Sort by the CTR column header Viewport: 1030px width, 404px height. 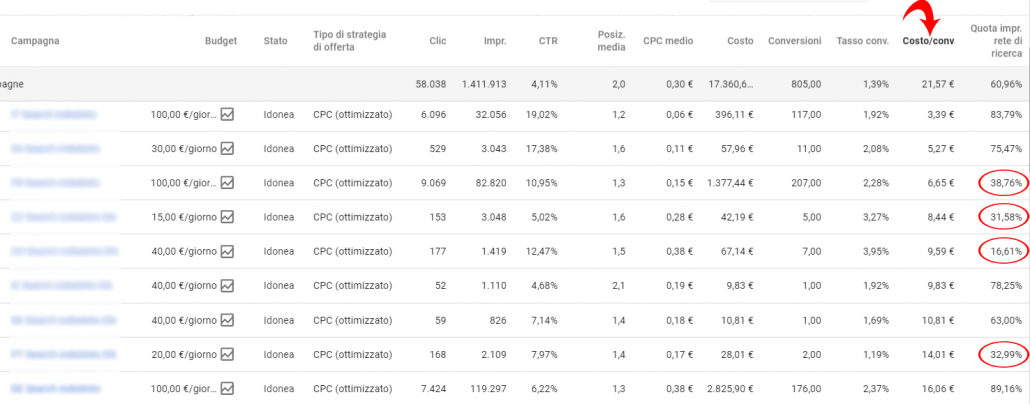(x=548, y=41)
